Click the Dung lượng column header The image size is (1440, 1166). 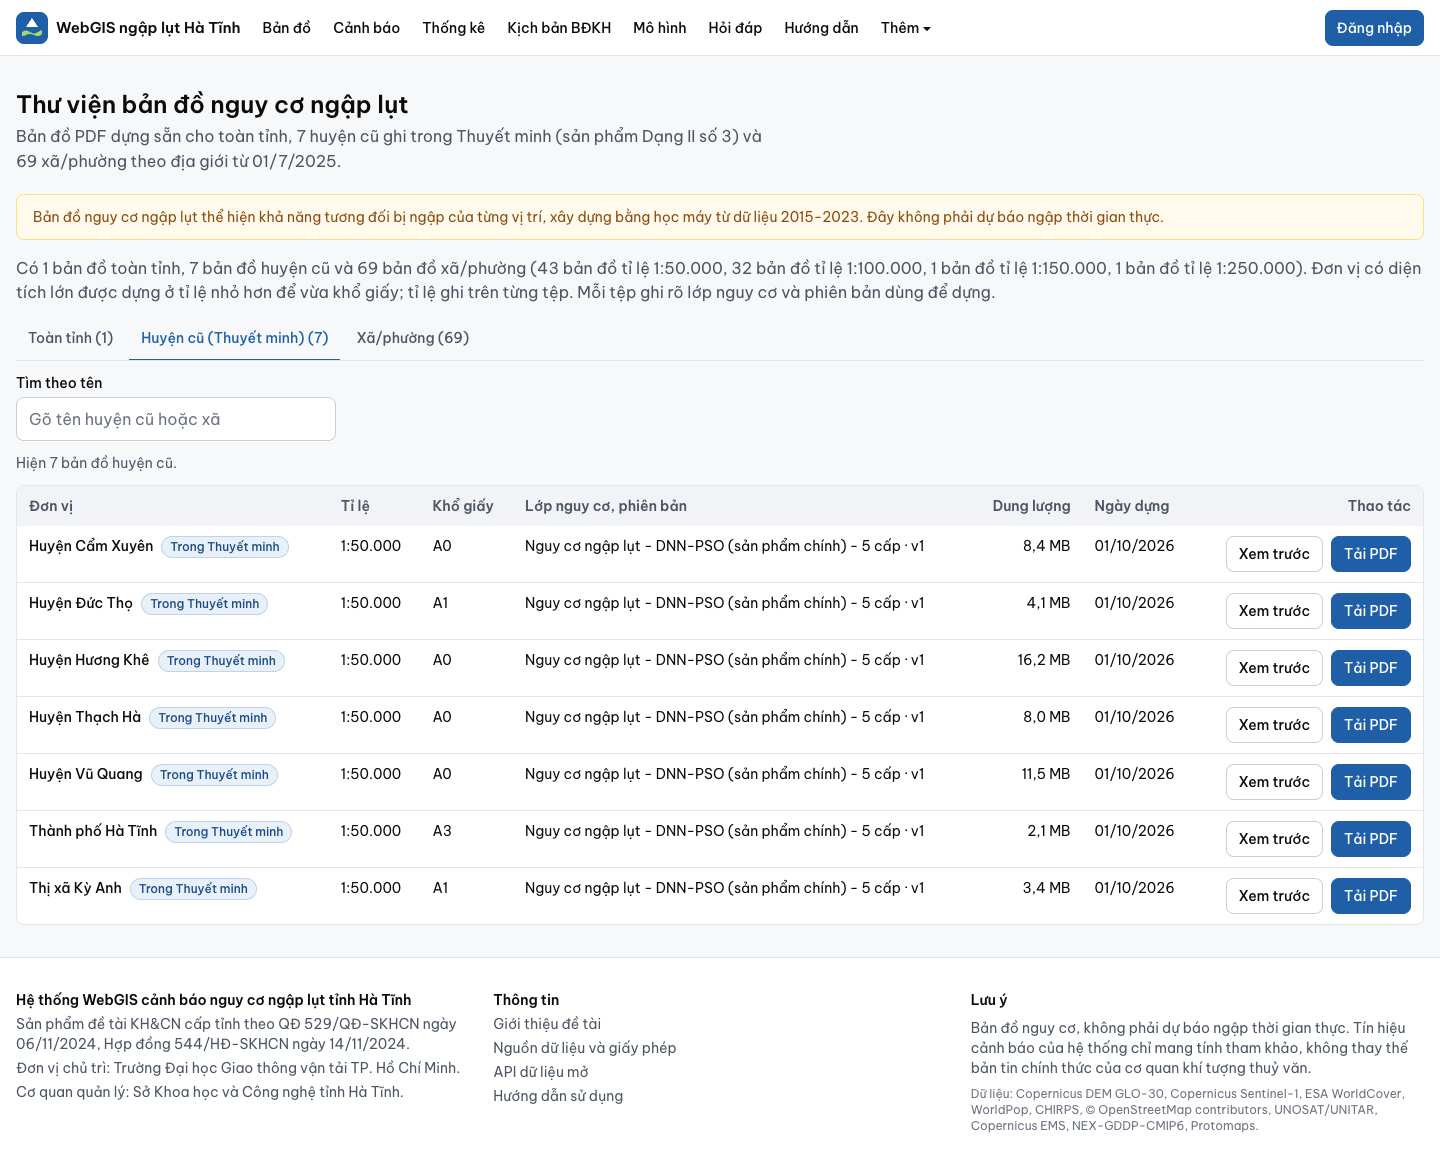tap(1031, 506)
